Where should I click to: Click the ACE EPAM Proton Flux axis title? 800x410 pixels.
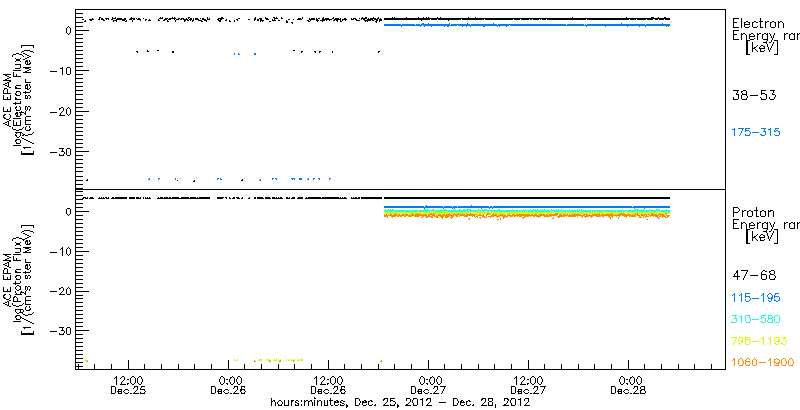(20, 281)
